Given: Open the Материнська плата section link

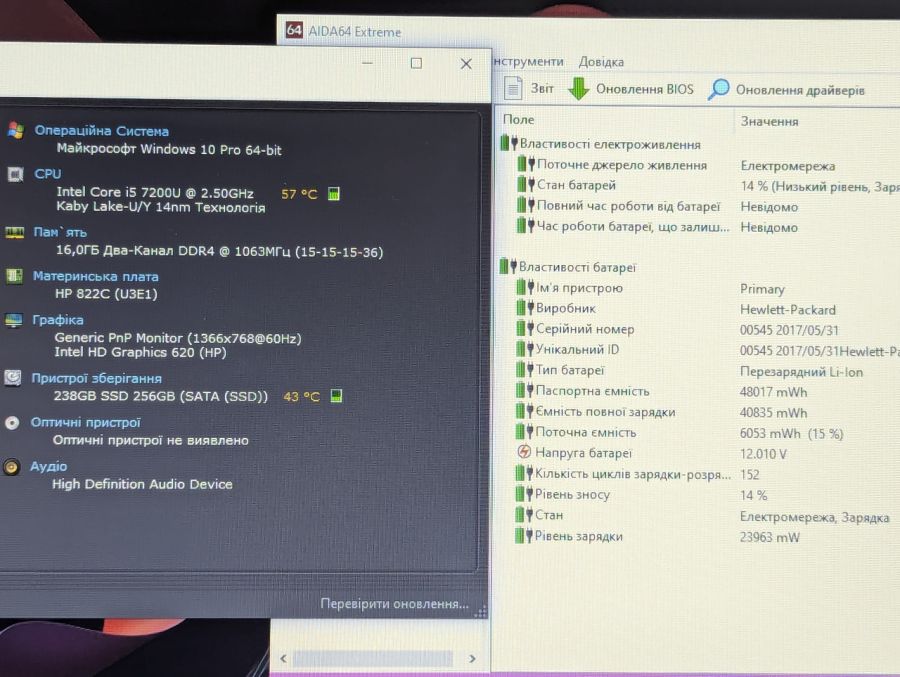Looking at the screenshot, I should (96, 276).
